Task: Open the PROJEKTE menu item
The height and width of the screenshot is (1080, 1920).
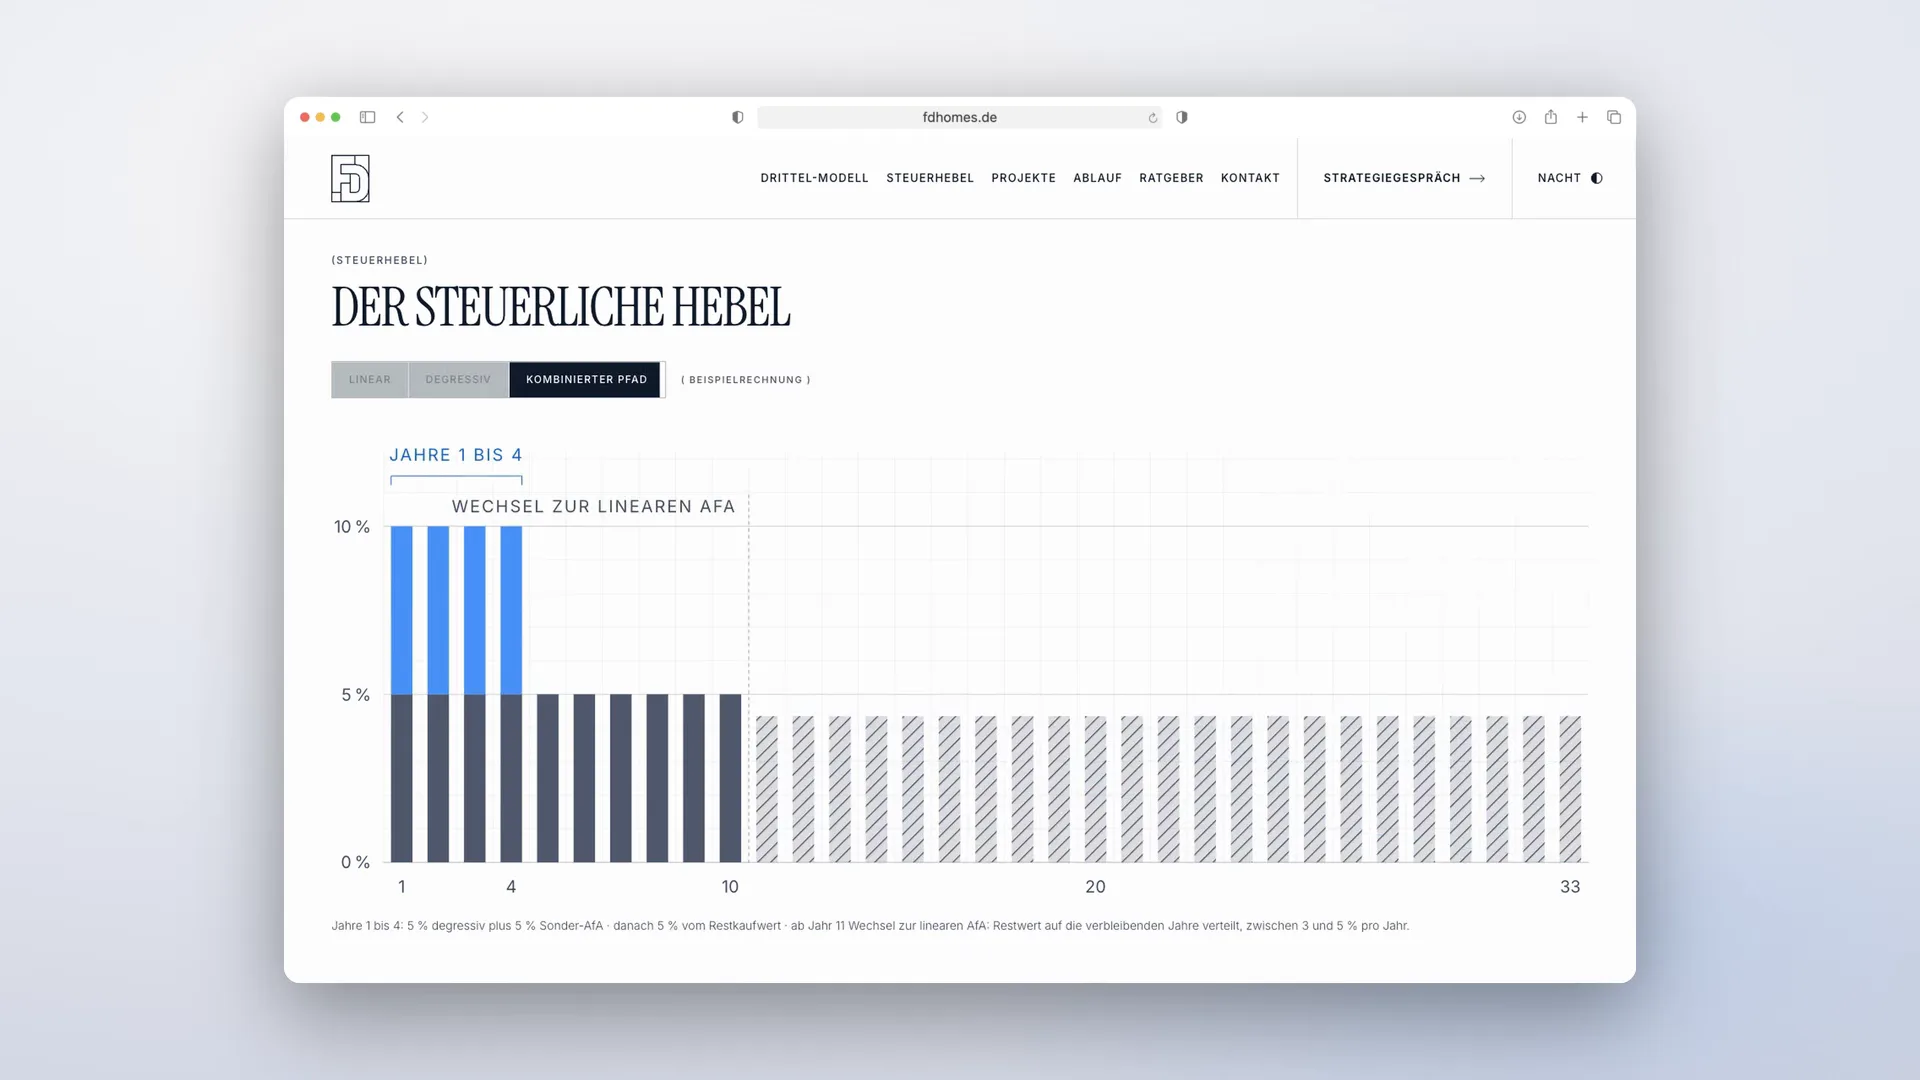Action: [1024, 178]
